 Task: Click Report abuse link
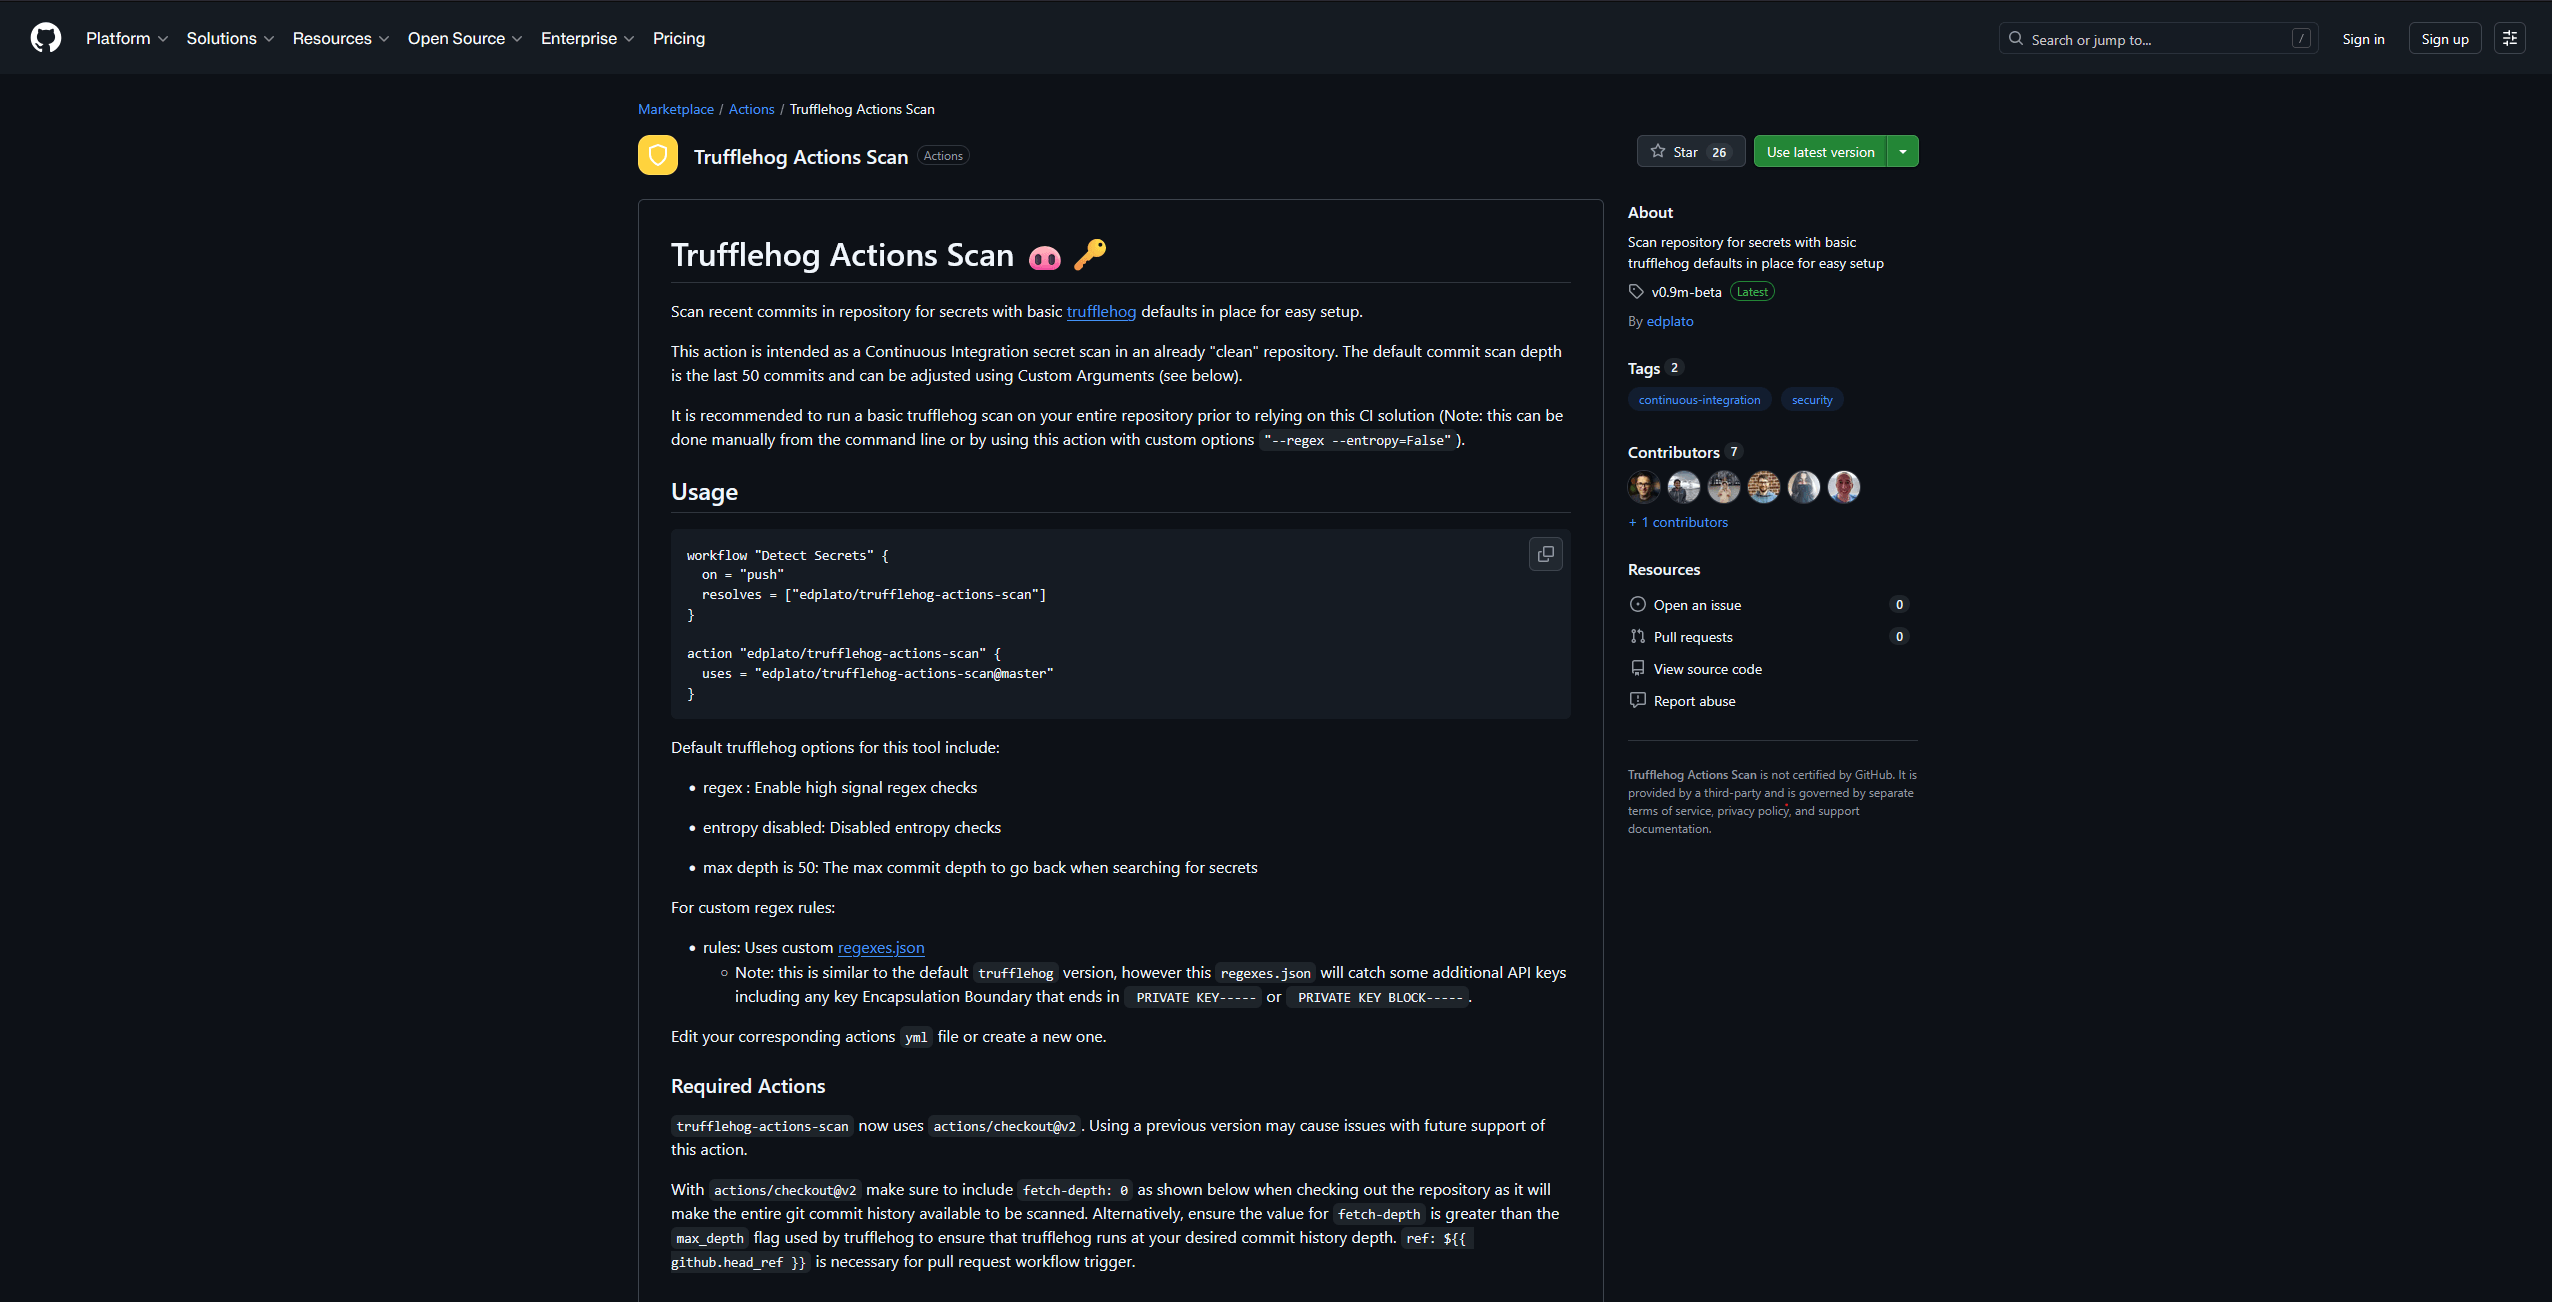(x=1695, y=701)
